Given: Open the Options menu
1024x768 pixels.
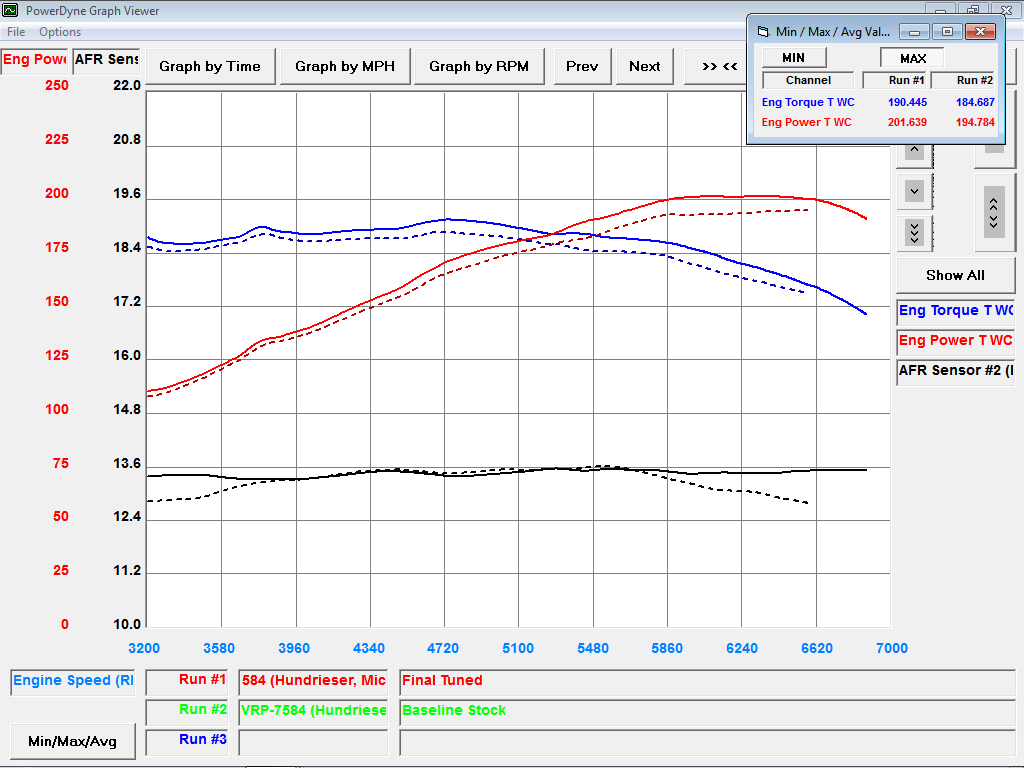Looking at the screenshot, I should [x=60, y=32].
